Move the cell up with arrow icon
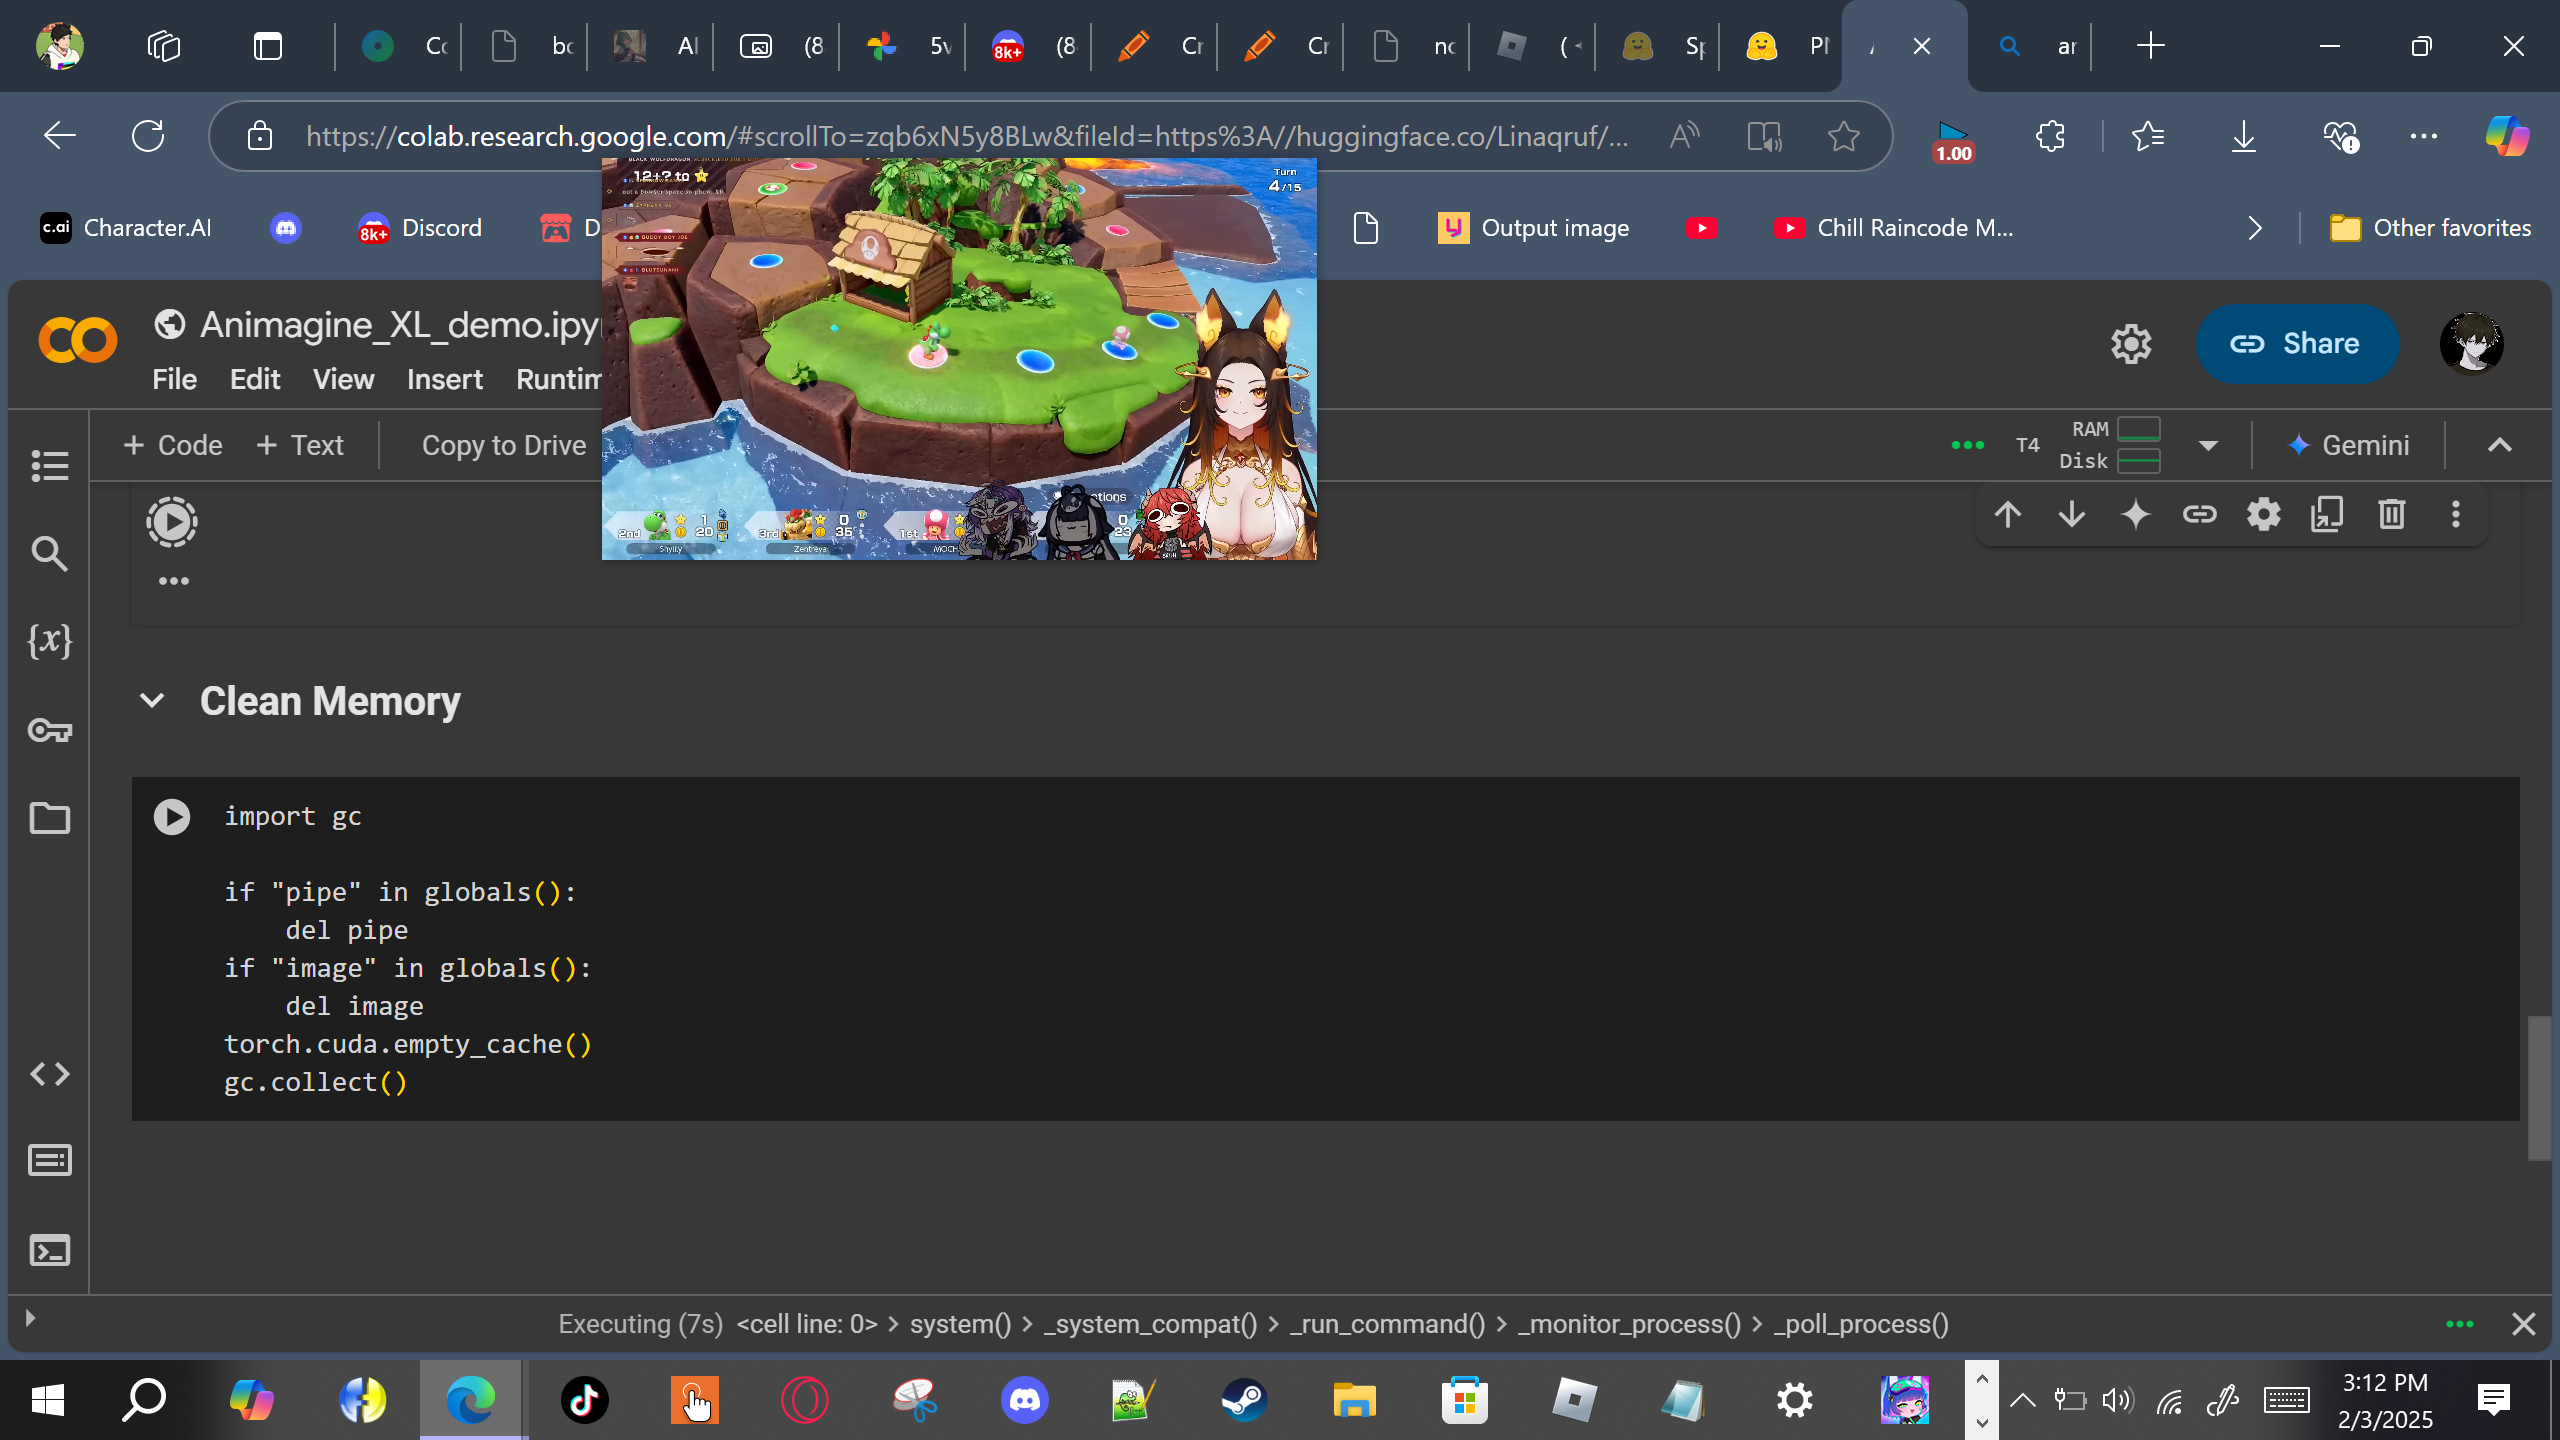 coord(2008,515)
